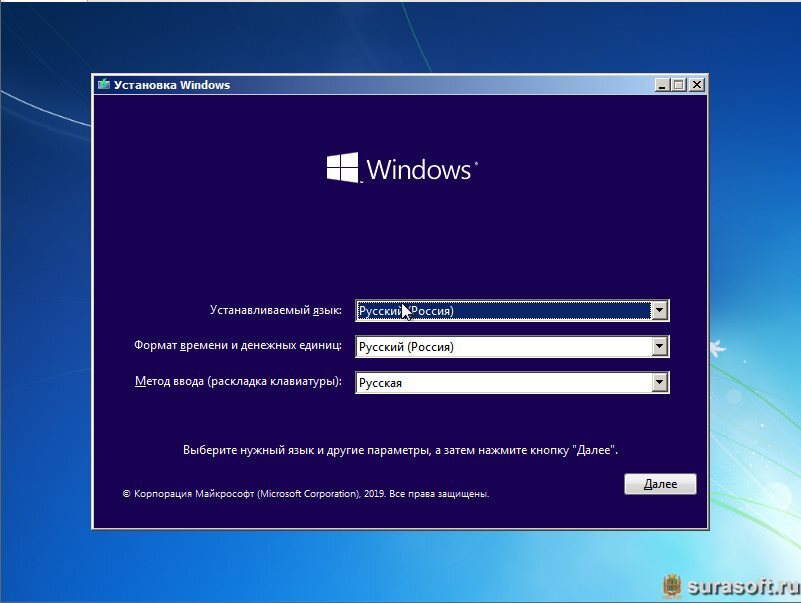Click the Формат времени и денежных единиц label

click(x=238, y=345)
